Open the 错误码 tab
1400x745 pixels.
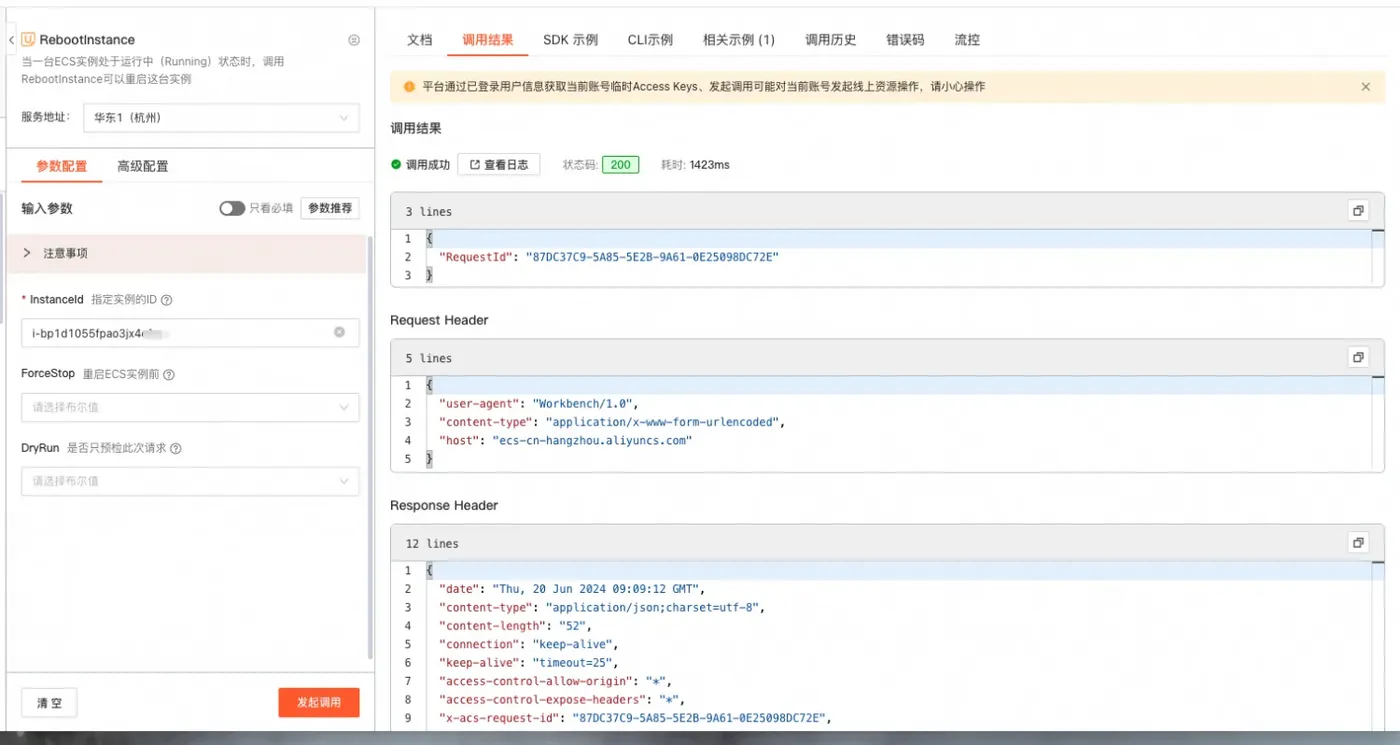(x=905, y=40)
